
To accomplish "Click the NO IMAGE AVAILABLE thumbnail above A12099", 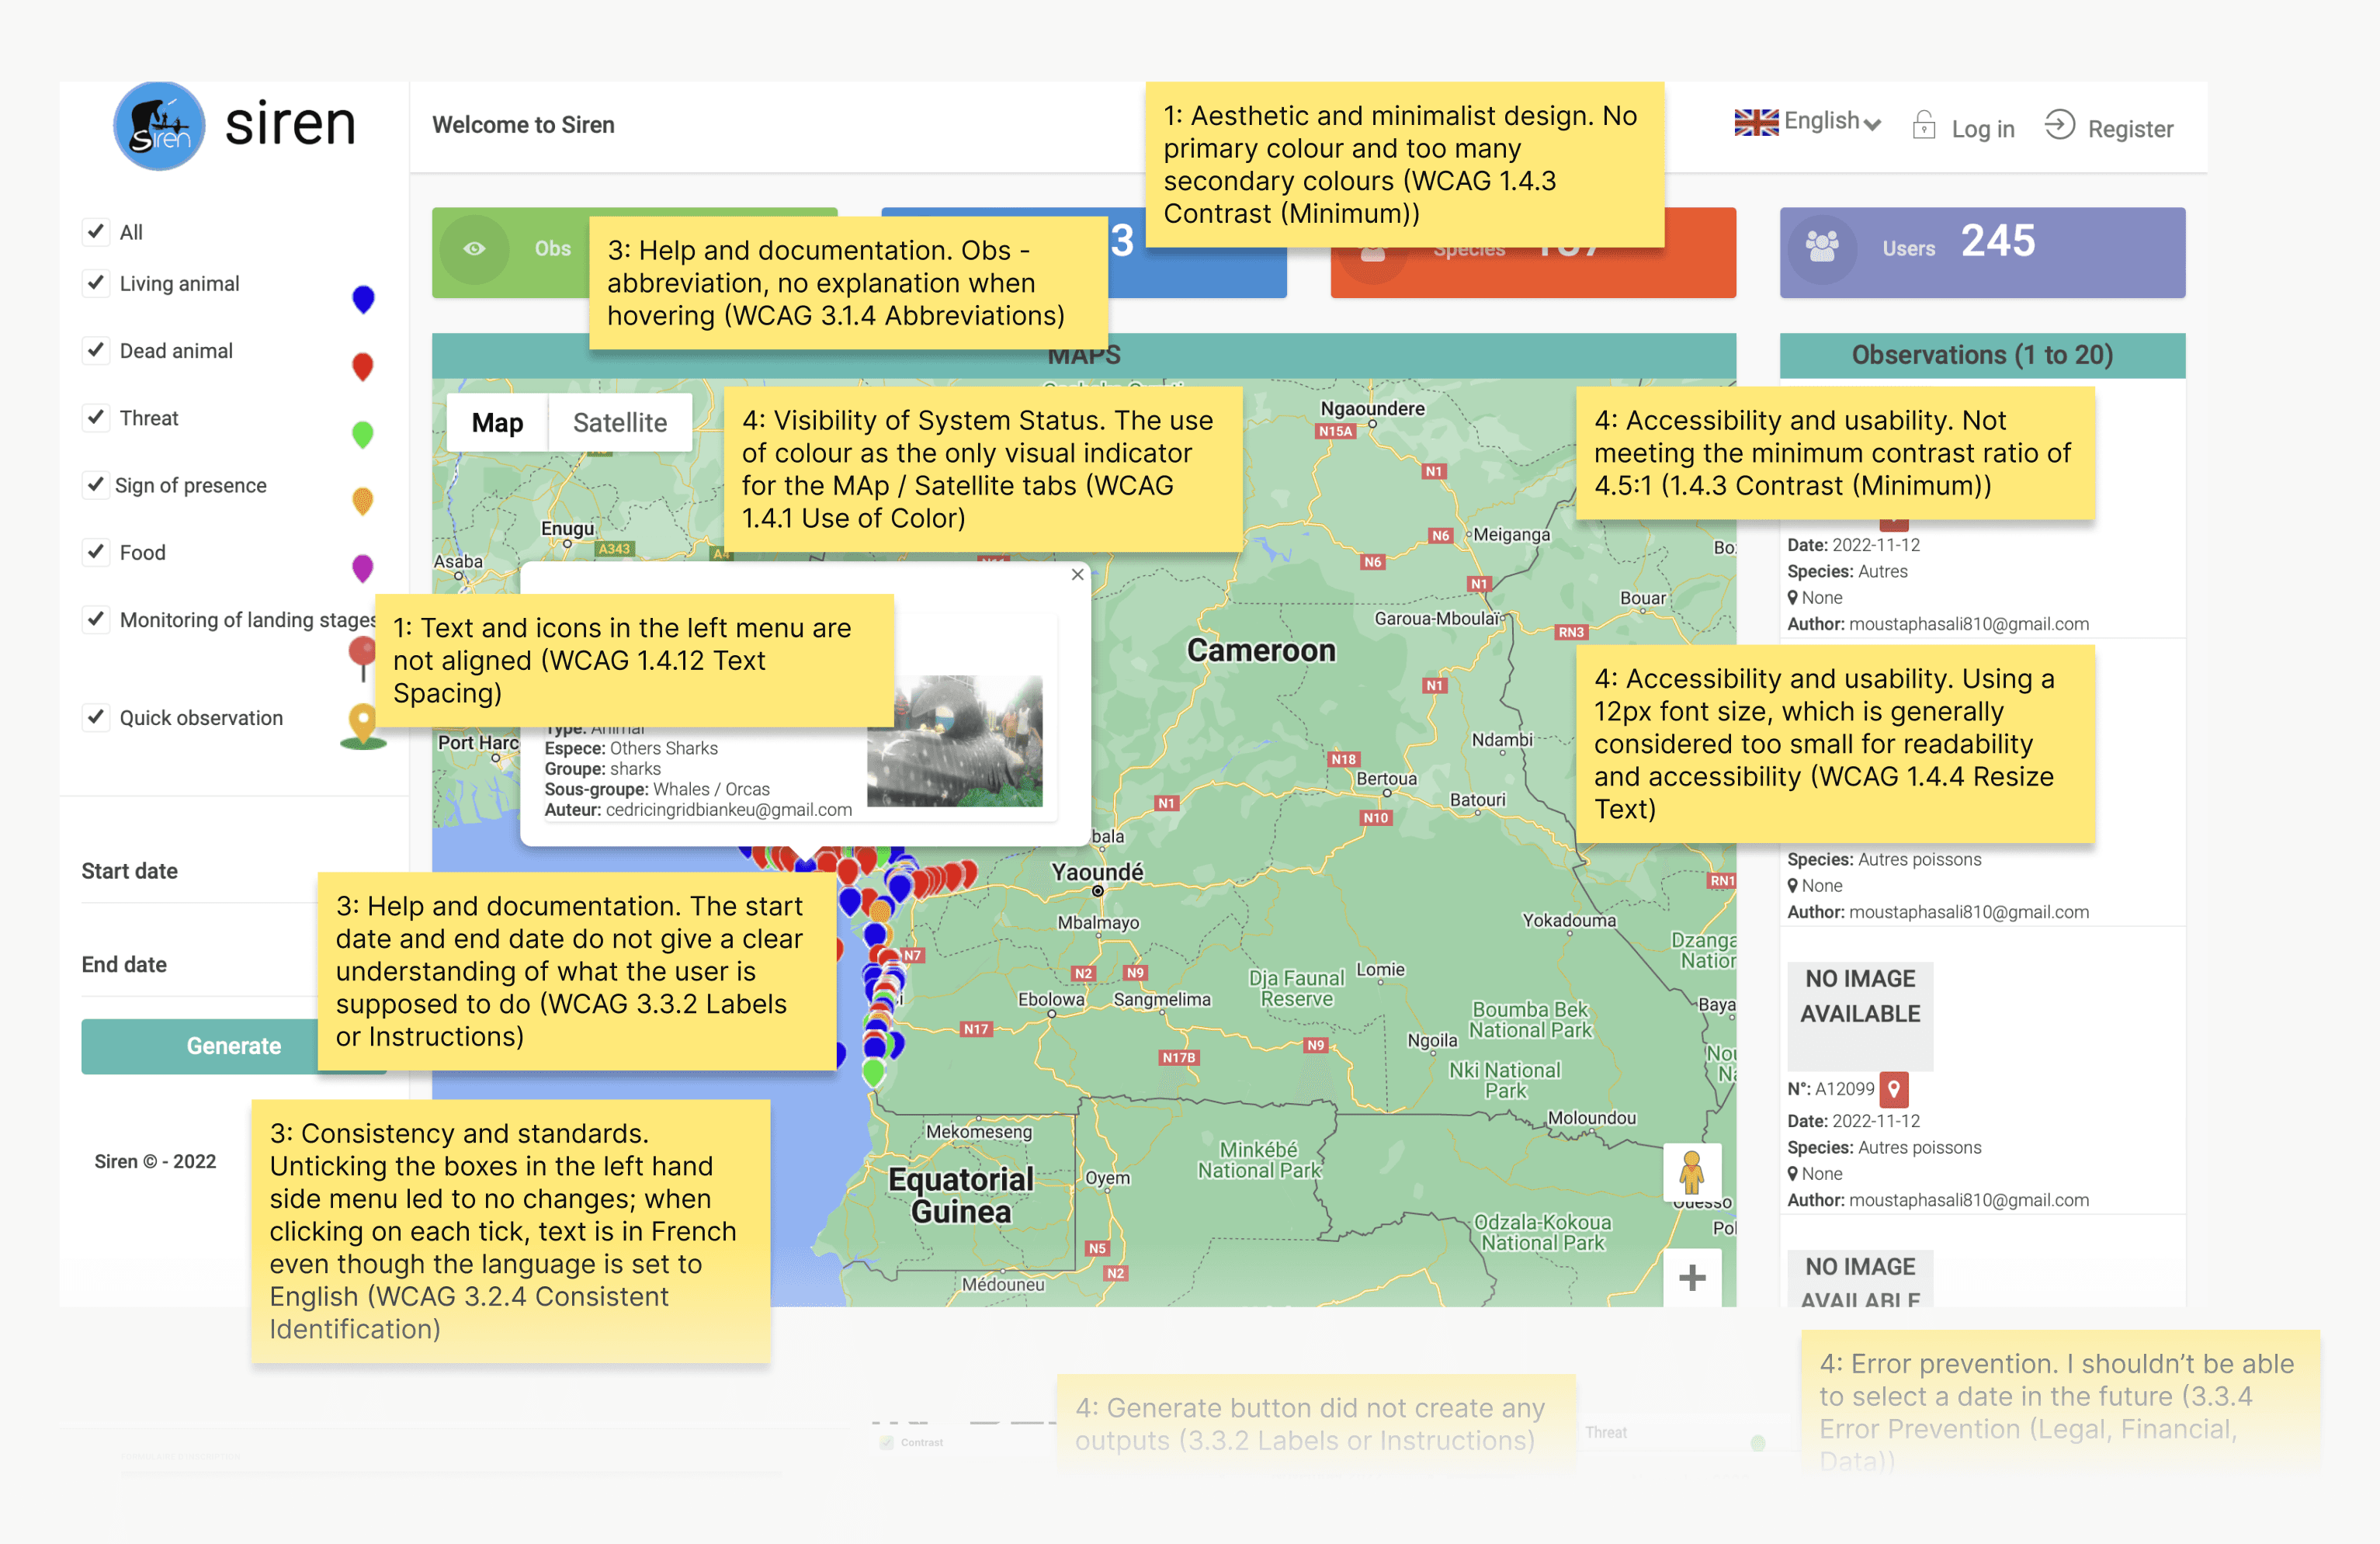I will (1860, 1015).
